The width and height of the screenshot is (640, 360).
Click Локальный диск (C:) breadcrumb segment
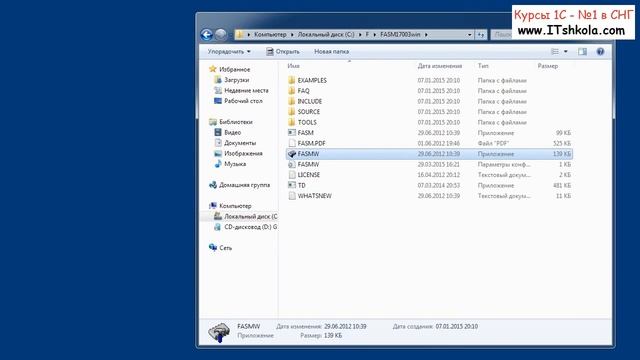326,35
